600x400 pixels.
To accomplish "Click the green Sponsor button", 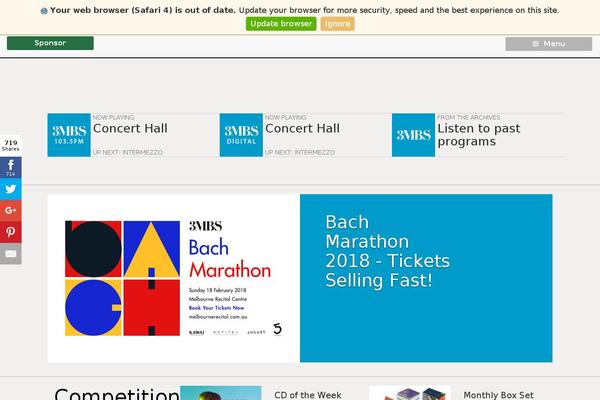I will tap(50, 43).
